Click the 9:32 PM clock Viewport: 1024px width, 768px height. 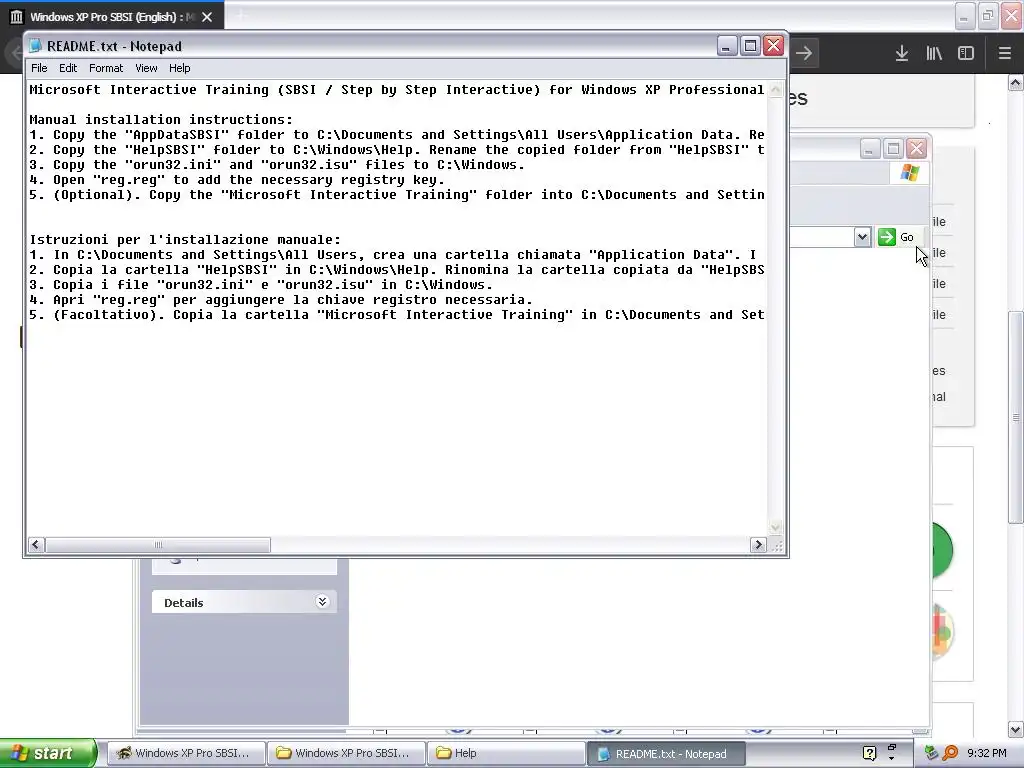(987, 753)
